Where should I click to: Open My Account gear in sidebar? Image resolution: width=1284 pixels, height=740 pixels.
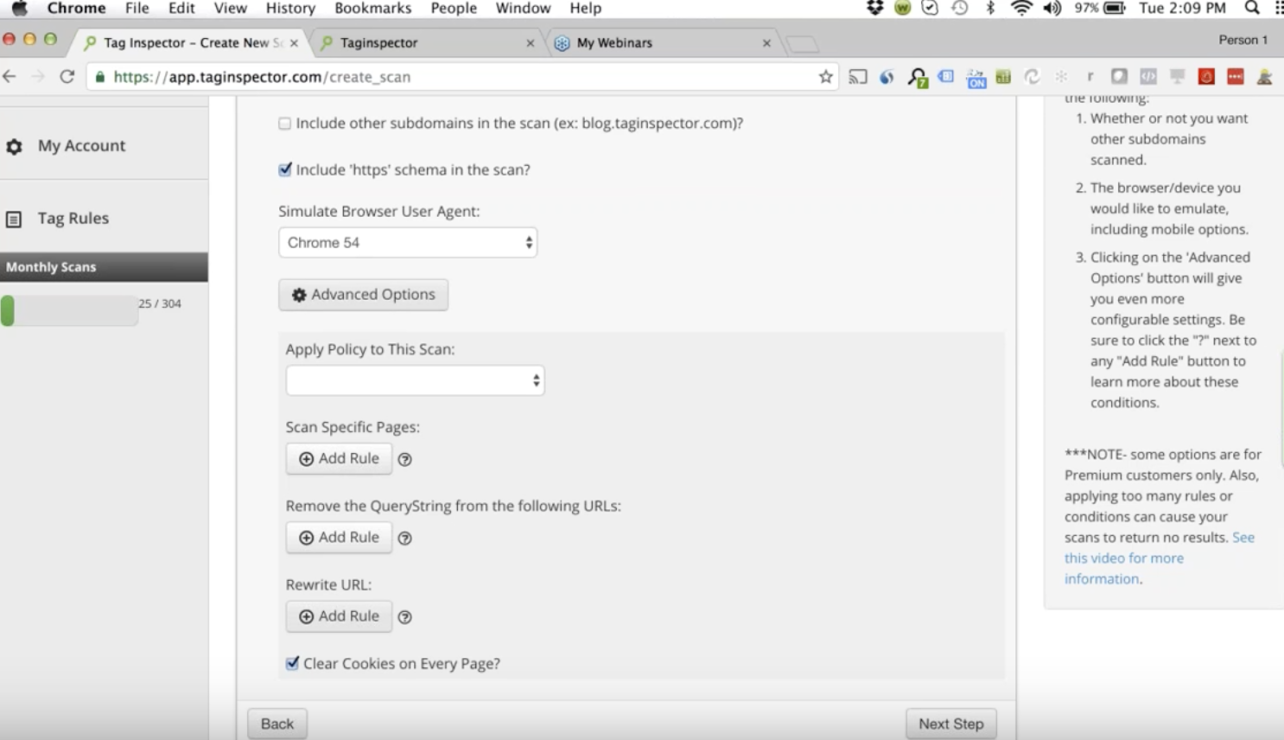click(x=14, y=147)
